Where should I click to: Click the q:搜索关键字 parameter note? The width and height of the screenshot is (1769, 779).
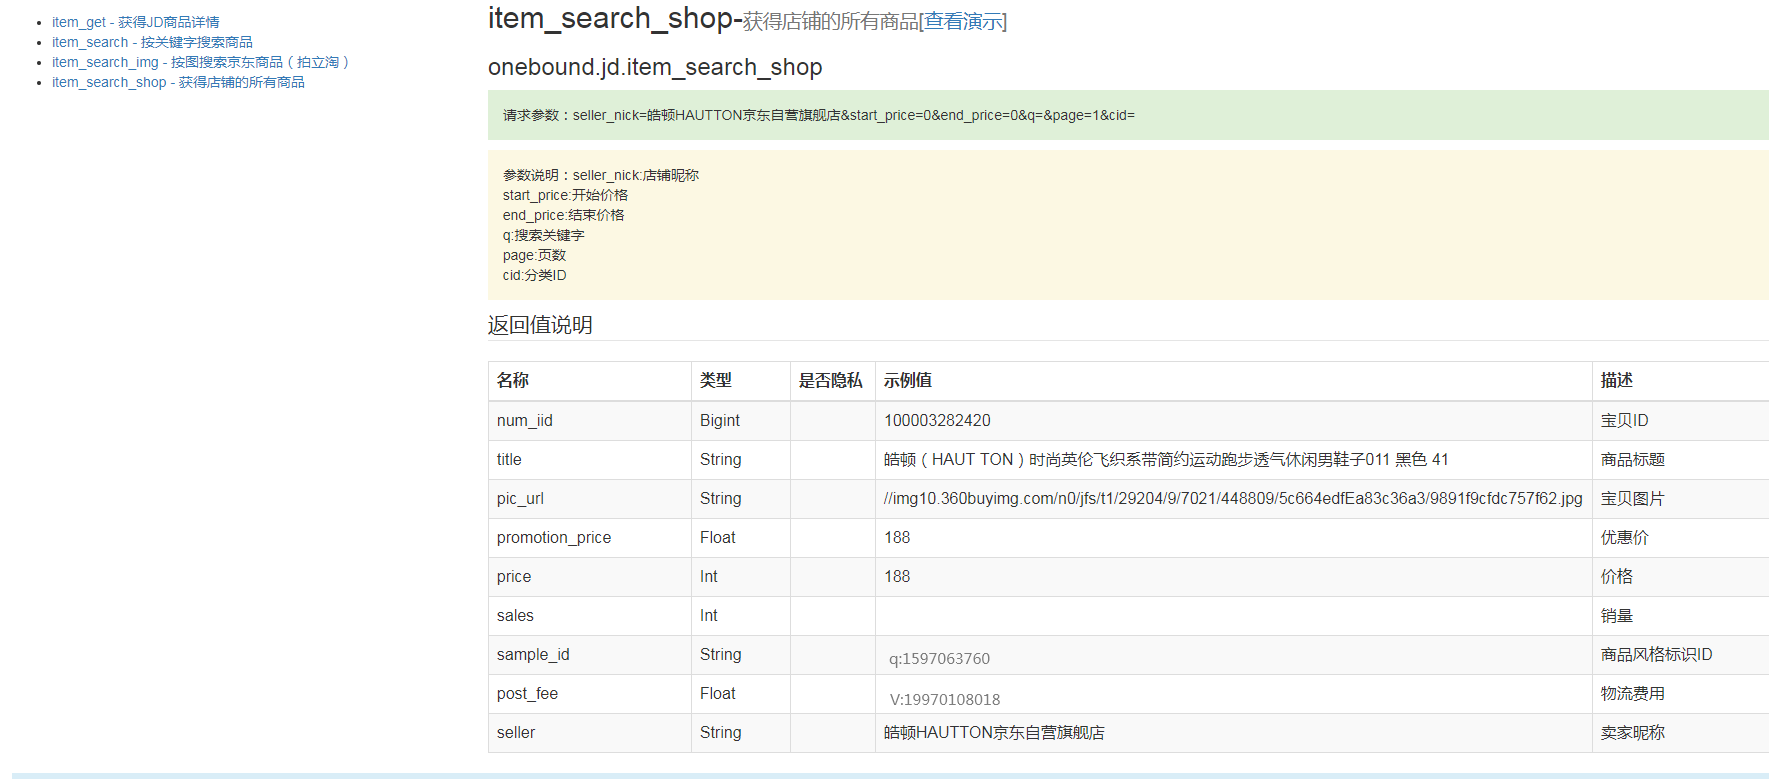[543, 235]
